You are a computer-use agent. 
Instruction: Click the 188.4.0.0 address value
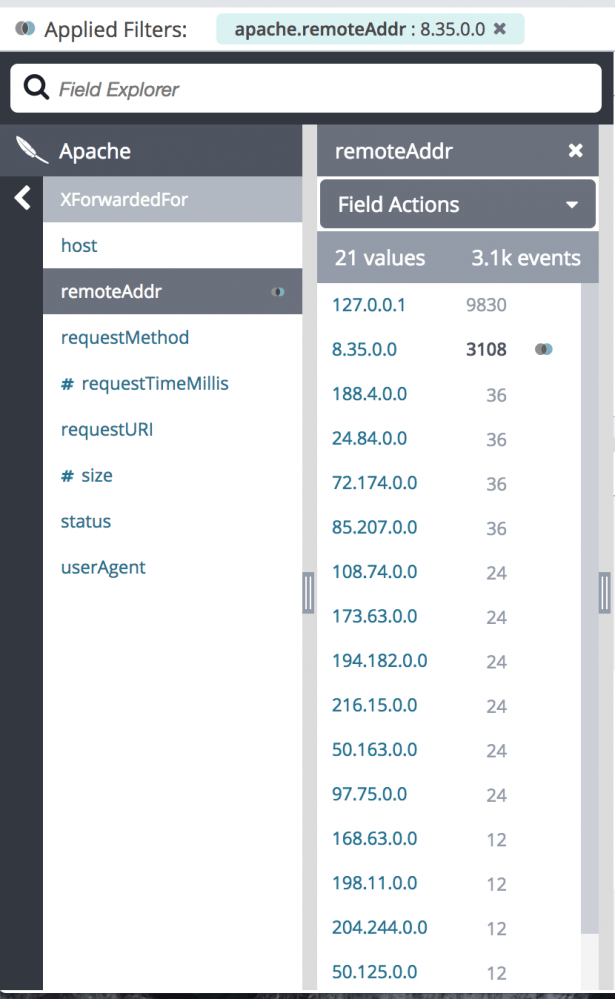[369, 394]
